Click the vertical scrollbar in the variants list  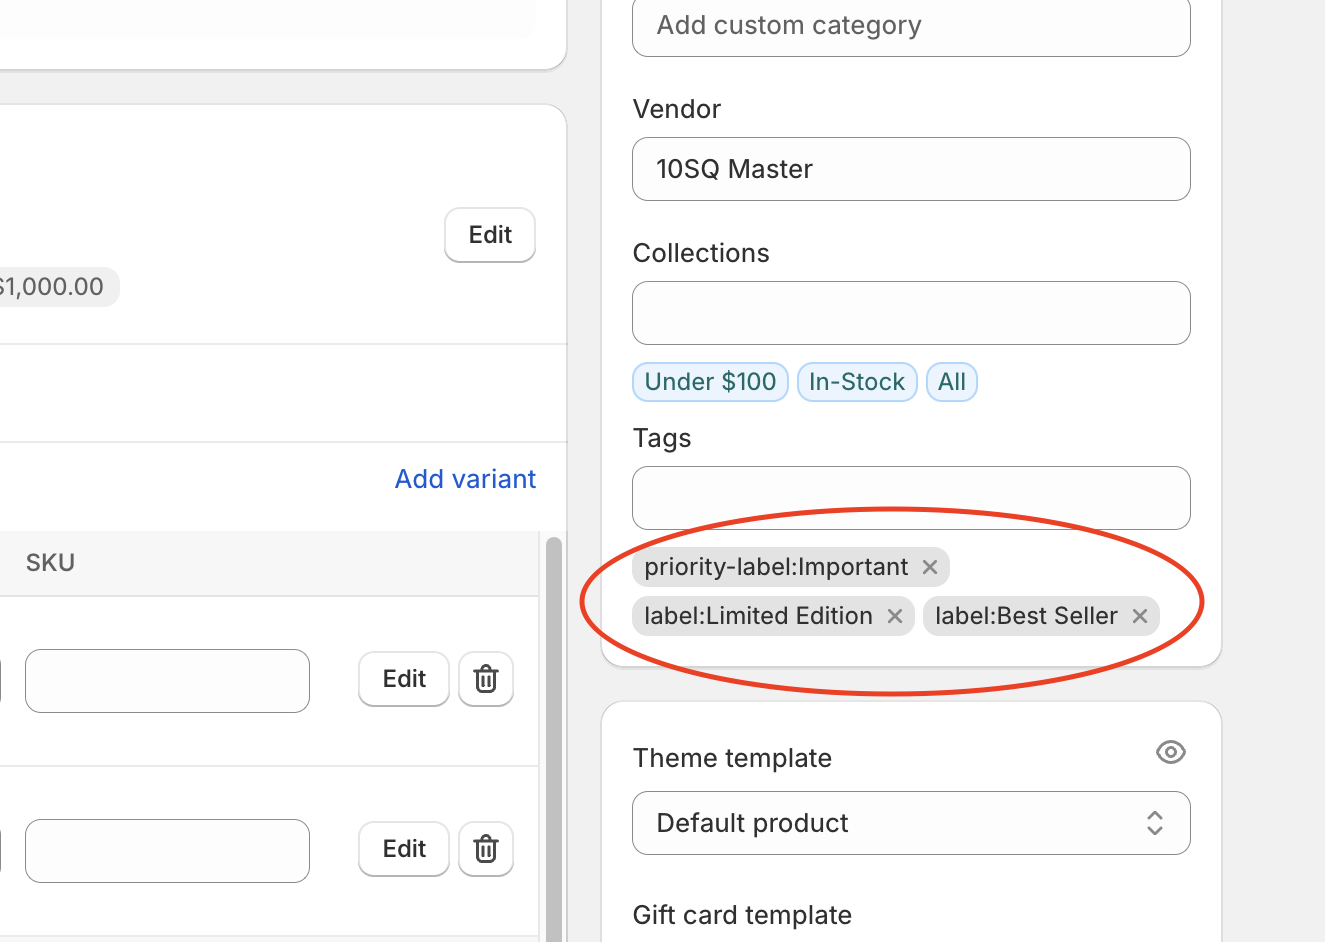click(x=552, y=700)
